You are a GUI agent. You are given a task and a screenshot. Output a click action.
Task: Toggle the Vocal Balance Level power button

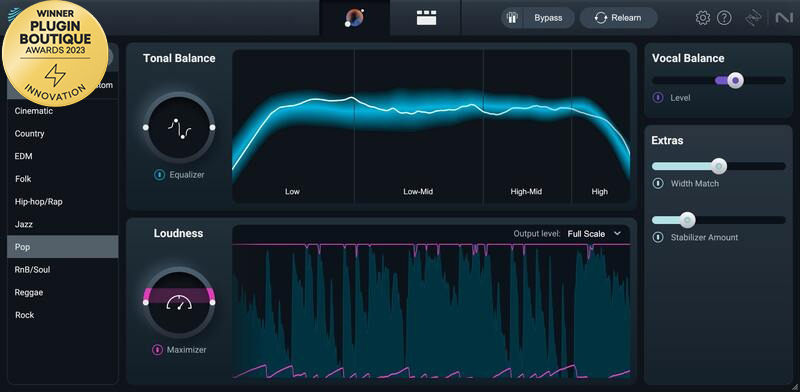coord(658,97)
